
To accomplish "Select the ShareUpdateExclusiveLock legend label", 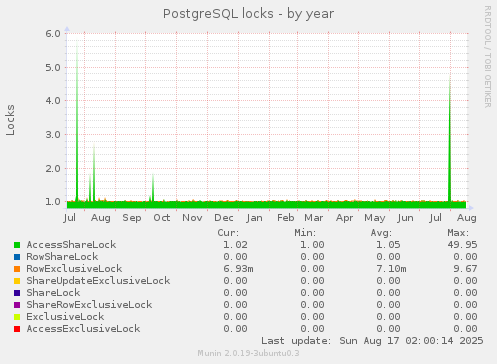I will click(98, 281).
